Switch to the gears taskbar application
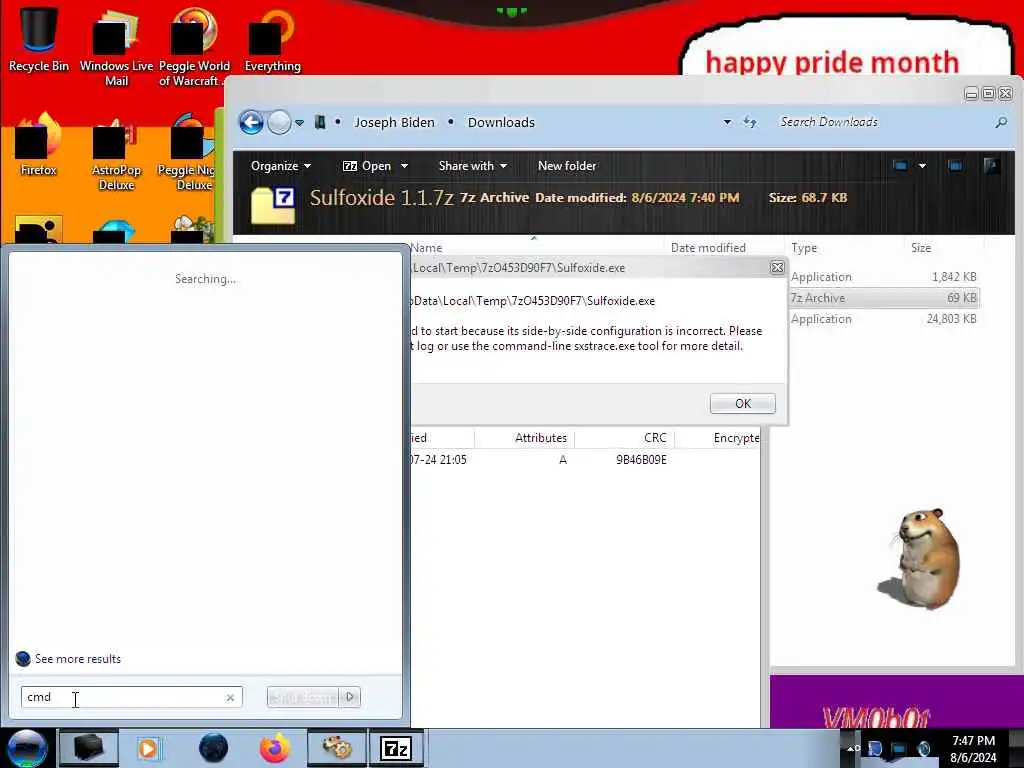The image size is (1024, 768). pyautogui.click(x=337, y=748)
